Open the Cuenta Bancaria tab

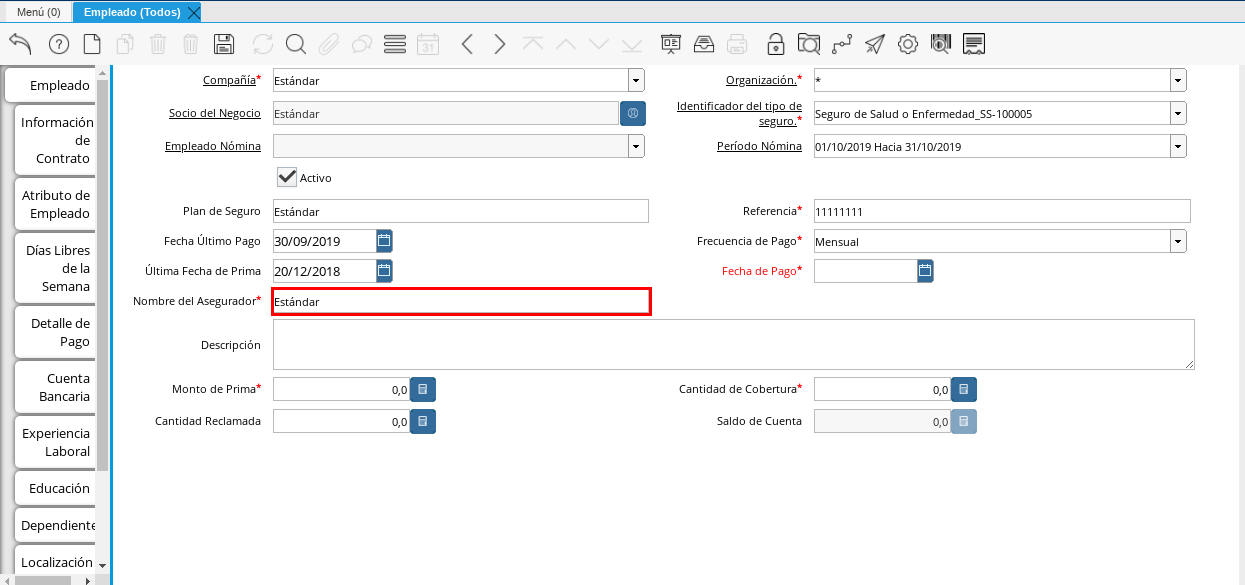[x=57, y=387]
